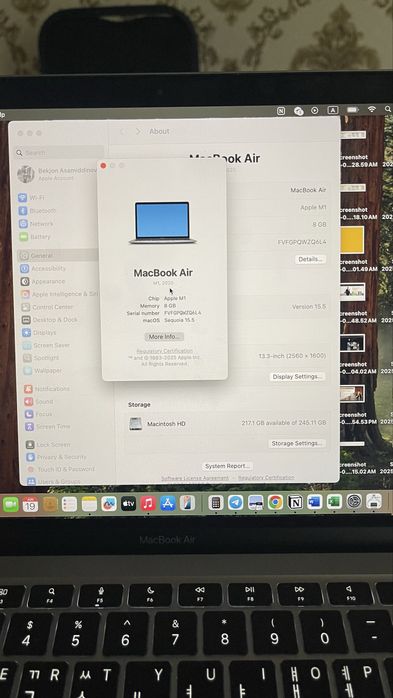
Task: Open Regulatory Certification link in About This Mac
Action: 165,351
